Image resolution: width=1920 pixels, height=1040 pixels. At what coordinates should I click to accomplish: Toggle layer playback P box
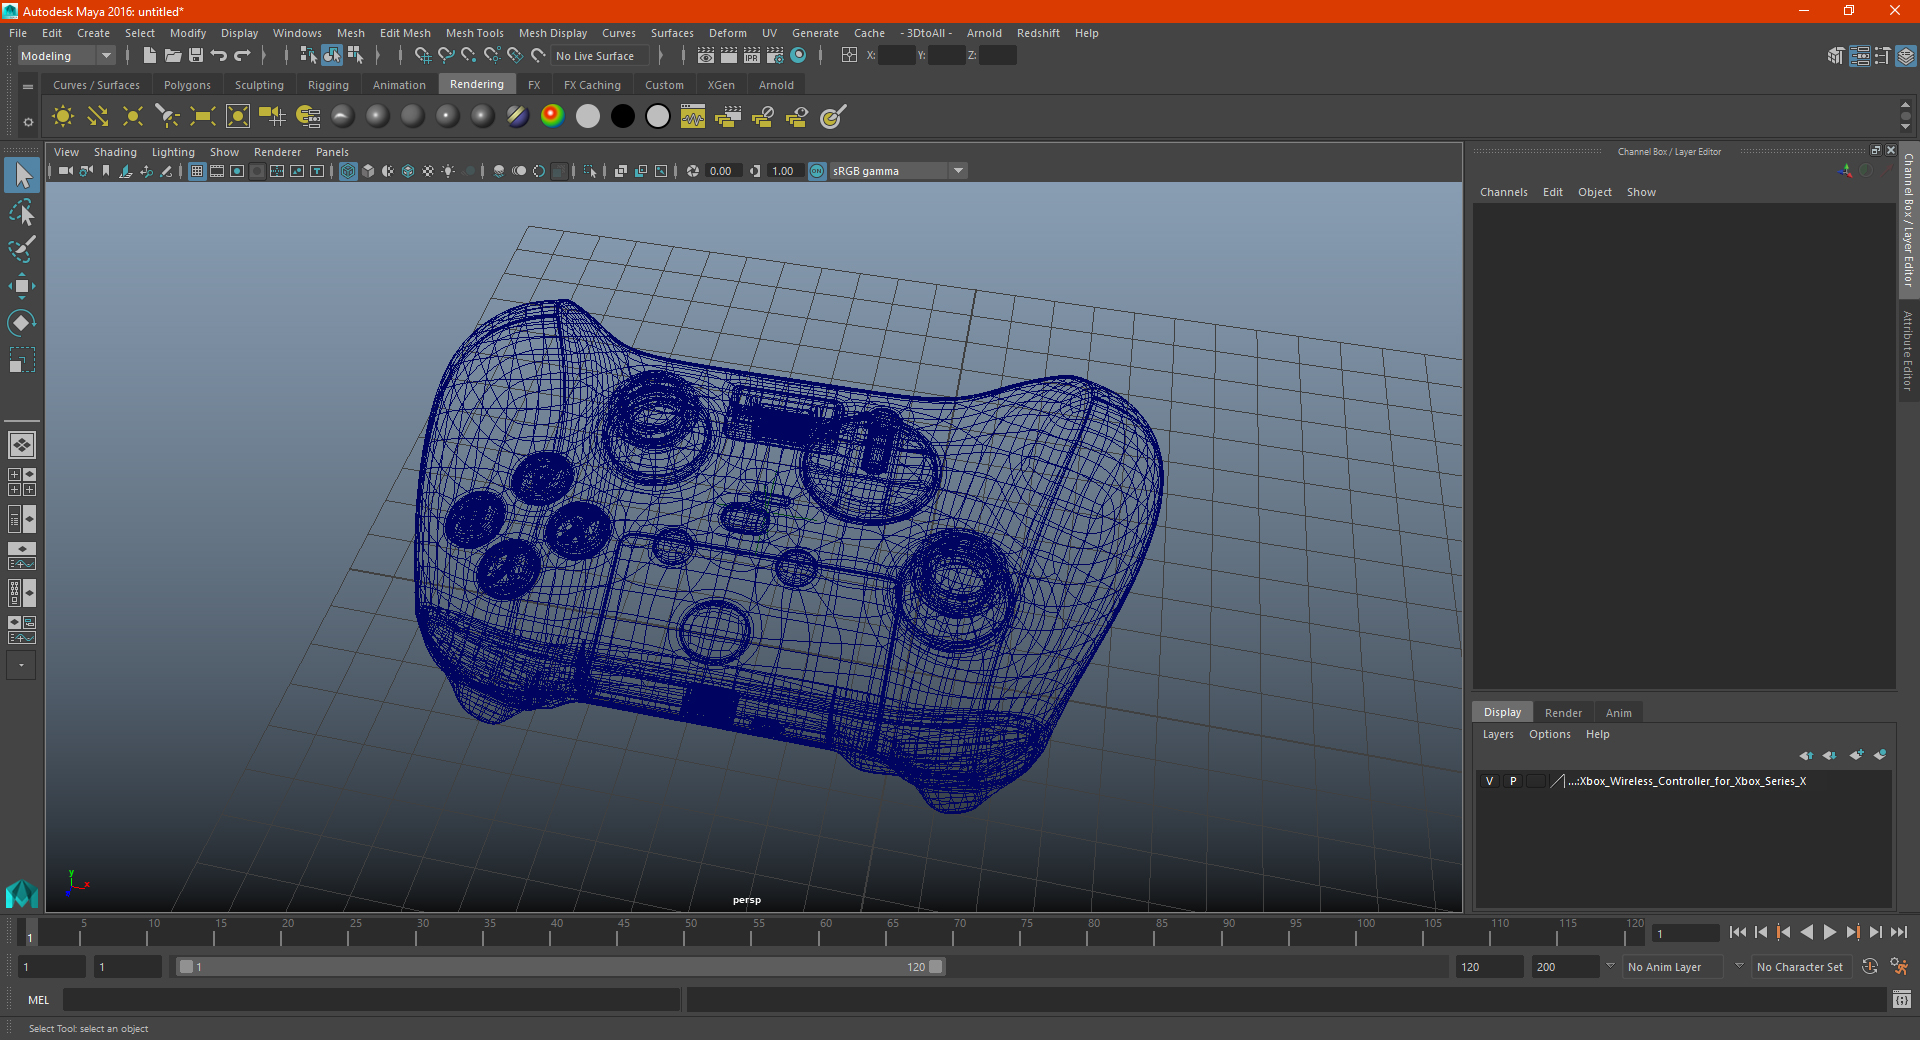pos(1513,781)
